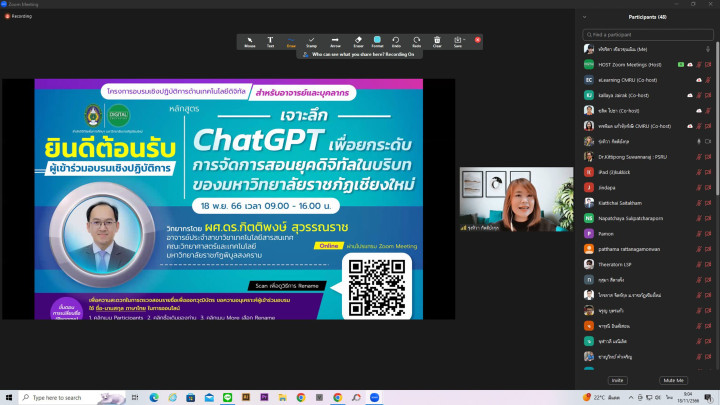Screen dimensions: 720x405
Task: Click the NS avatar of Napatchaya
Action: (589, 218)
